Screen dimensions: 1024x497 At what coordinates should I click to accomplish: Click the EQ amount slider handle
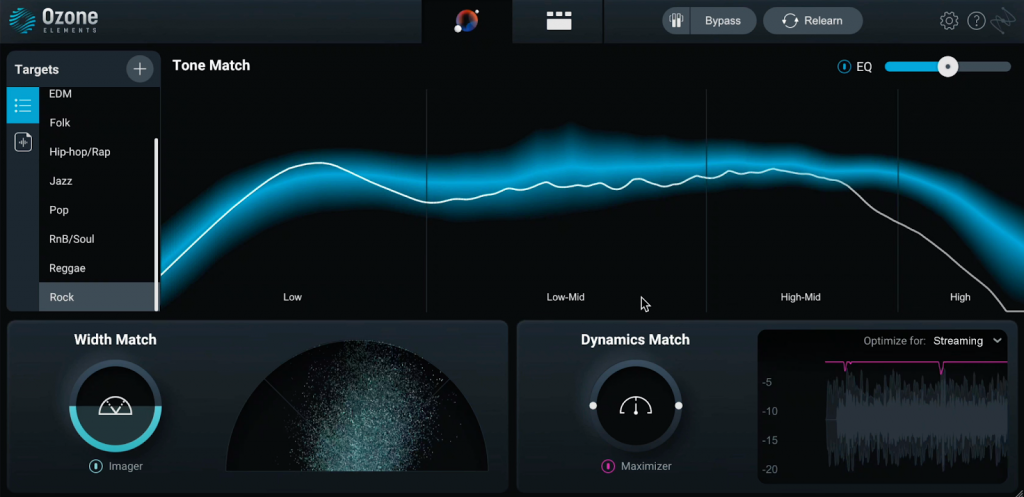coord(947,67)
